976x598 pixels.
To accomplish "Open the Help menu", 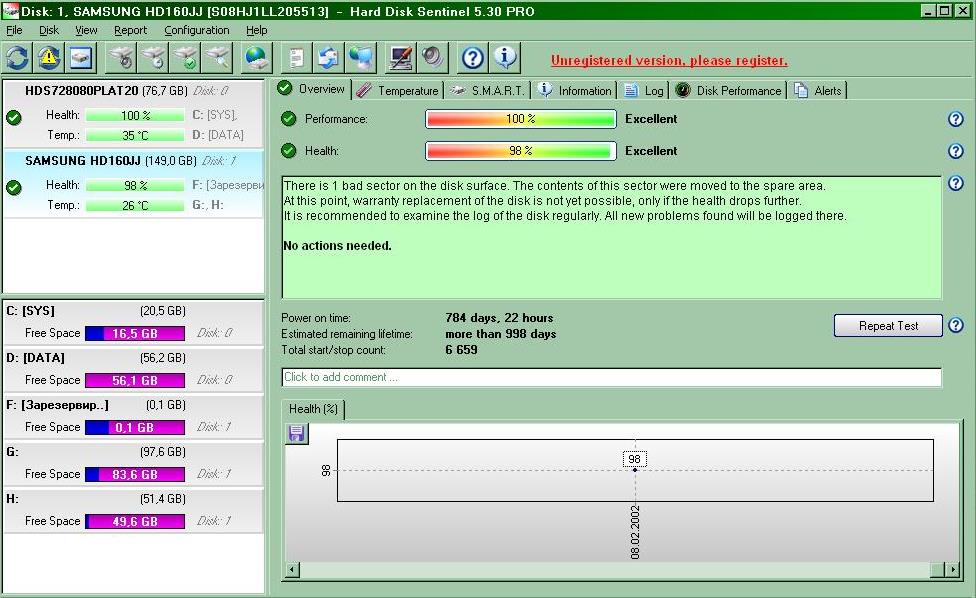I will tap(256, 30).
